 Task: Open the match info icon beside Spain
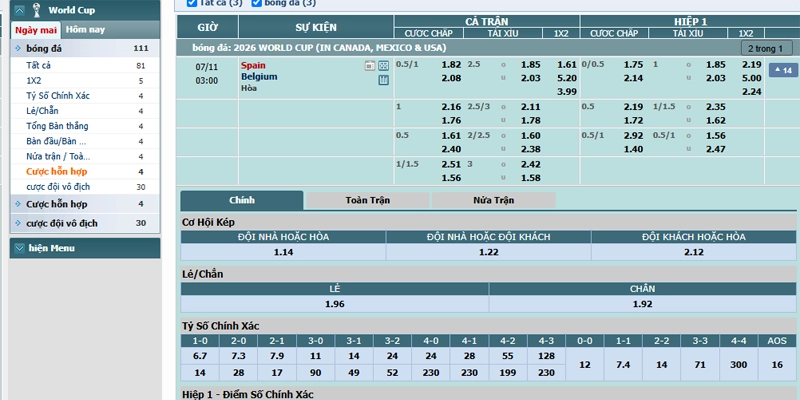[370, 65]
